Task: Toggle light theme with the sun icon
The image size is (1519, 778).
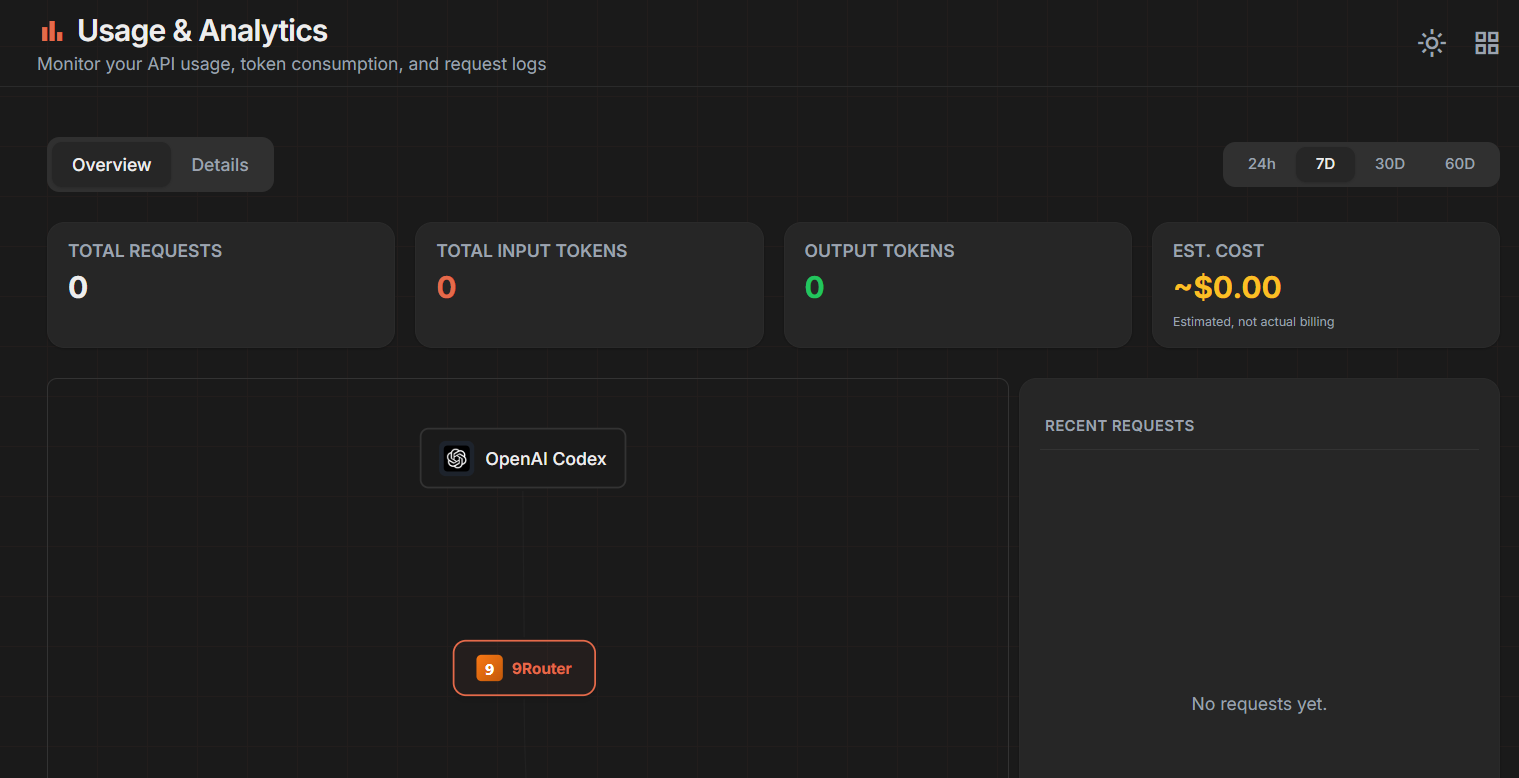Action: tap(1432, 43)
